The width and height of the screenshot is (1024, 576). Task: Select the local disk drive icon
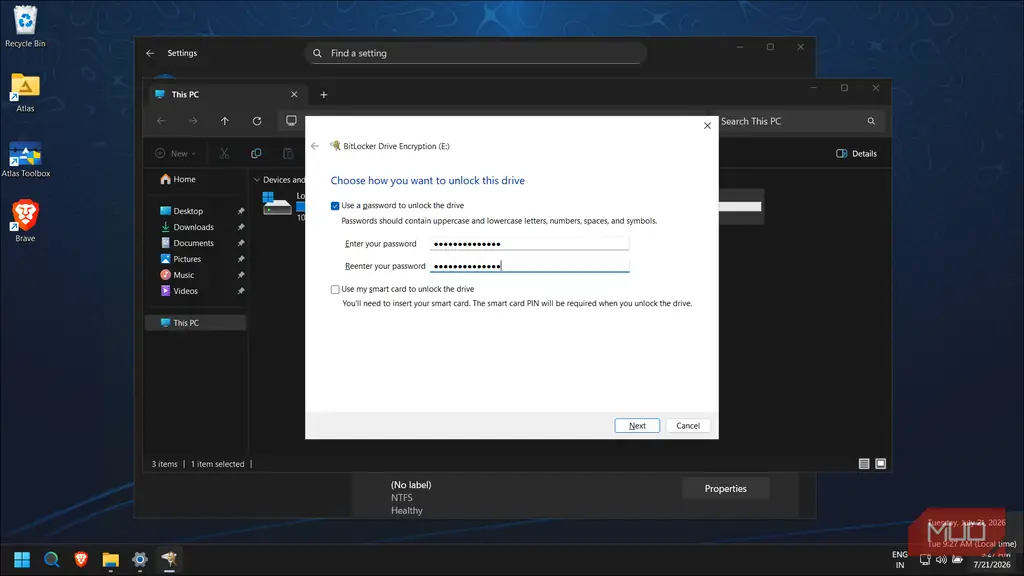pos(277,204)
